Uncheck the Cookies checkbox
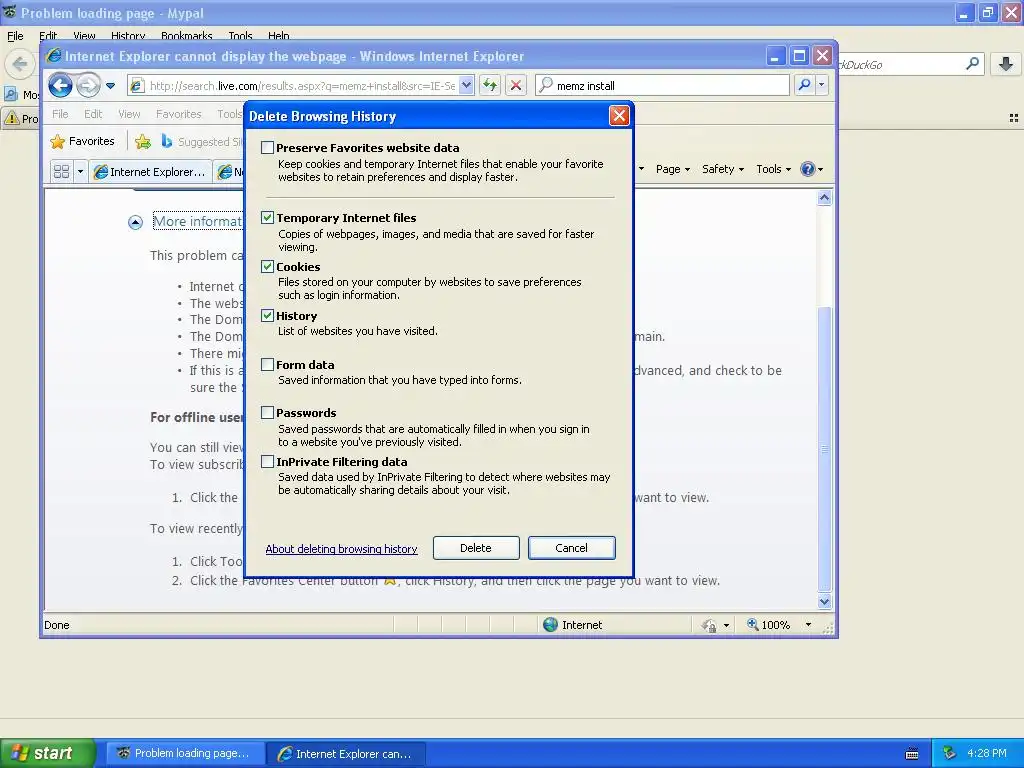This screenshot has height=768, width=1024. click(x=267, y=266)
